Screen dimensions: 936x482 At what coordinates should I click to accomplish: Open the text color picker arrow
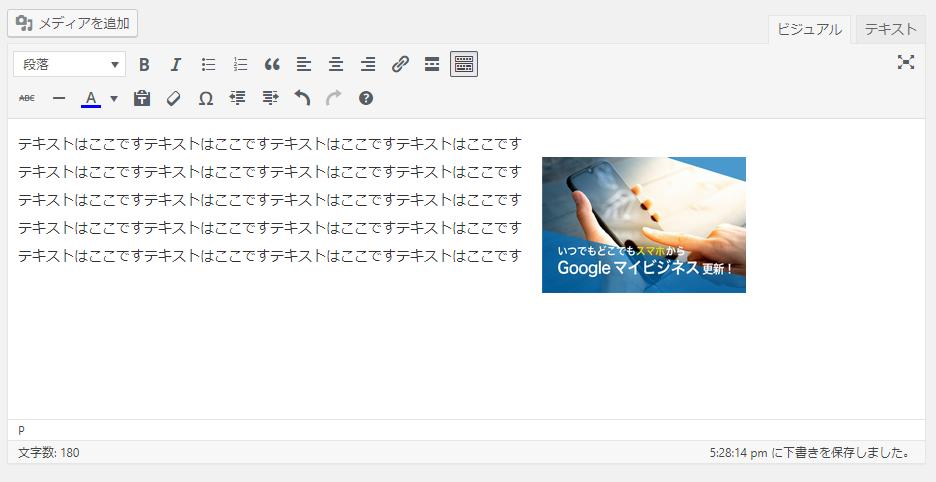[113, 99]
